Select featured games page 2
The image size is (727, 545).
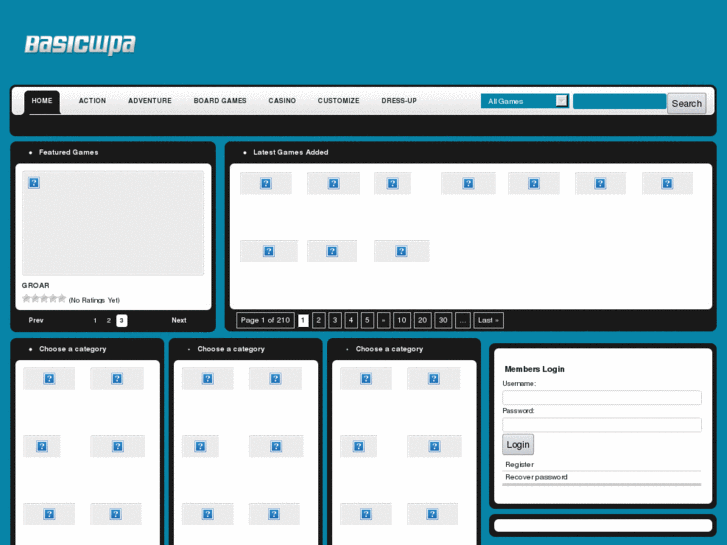108,321
